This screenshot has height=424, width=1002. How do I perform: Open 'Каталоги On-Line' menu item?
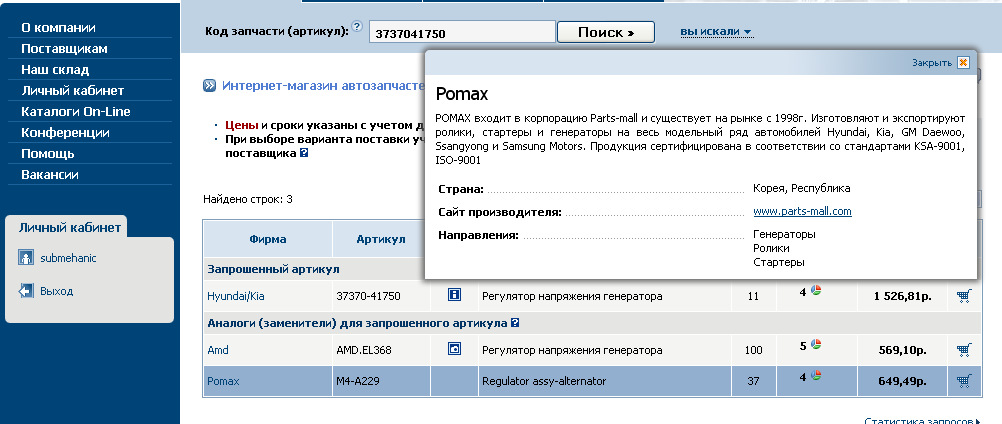[x=75, y=111]
